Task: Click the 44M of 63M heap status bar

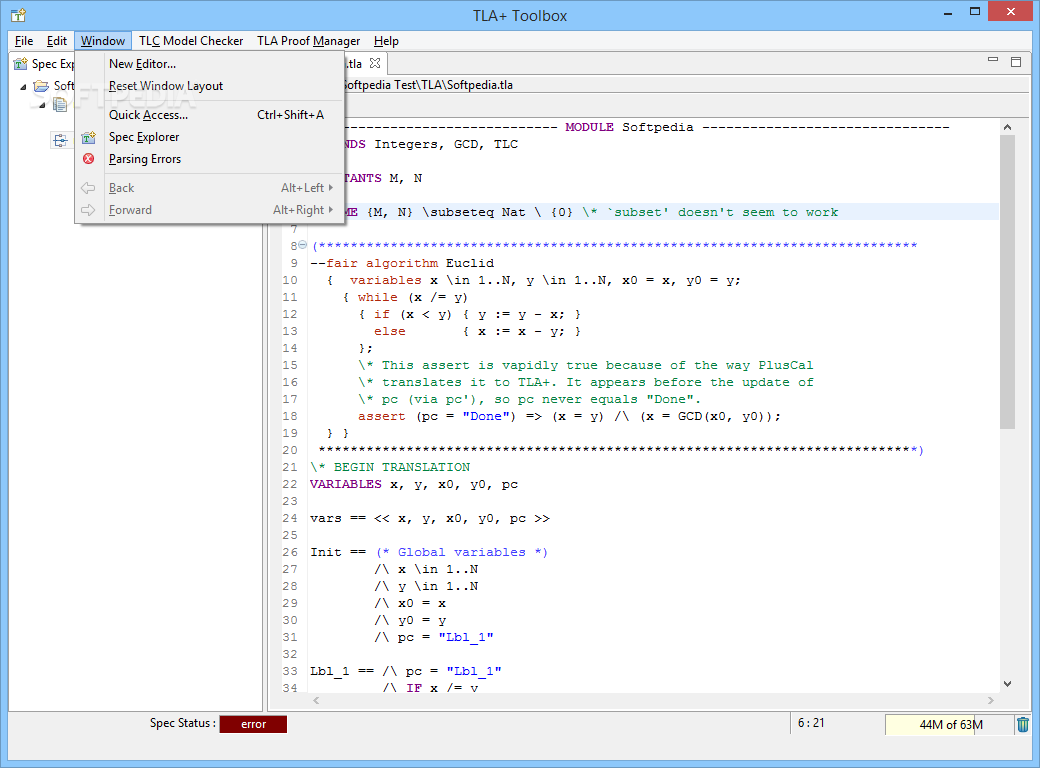Action: point(950,724)
